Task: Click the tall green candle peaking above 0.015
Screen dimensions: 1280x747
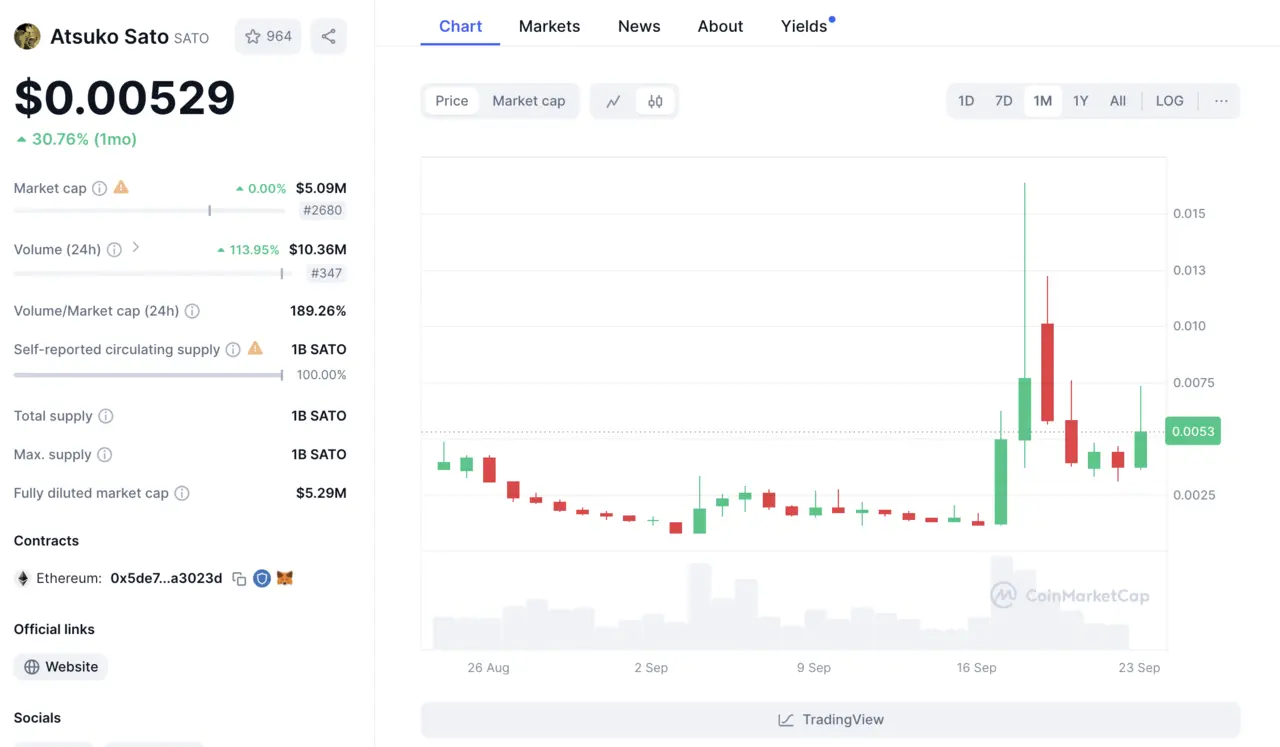Action: click(1024, 409)
